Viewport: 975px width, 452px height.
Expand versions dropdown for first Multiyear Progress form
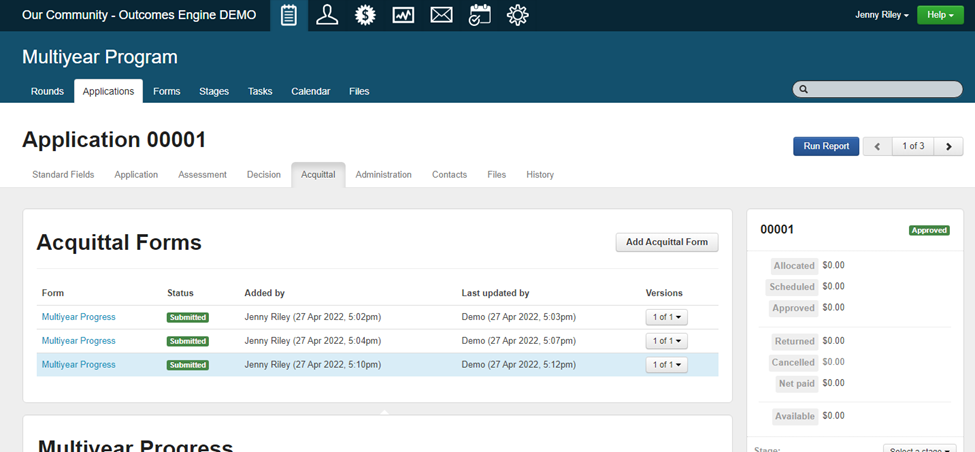666,317
